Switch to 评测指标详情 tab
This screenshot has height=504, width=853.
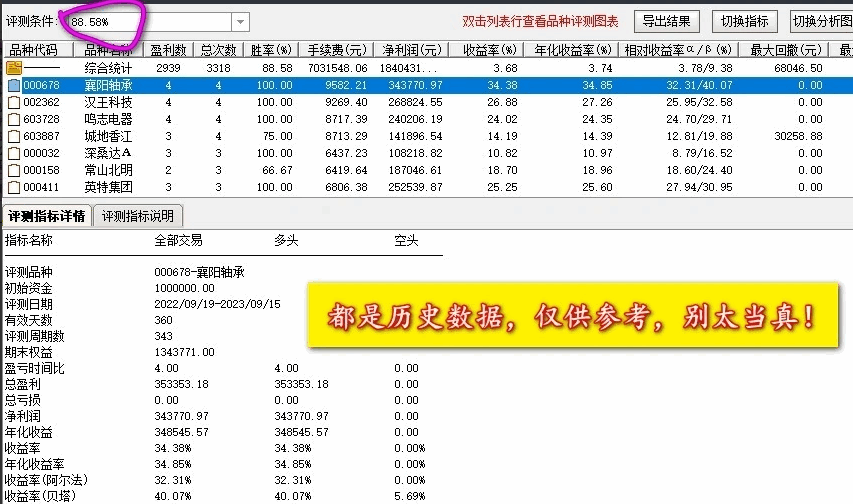tap(47, 216)
